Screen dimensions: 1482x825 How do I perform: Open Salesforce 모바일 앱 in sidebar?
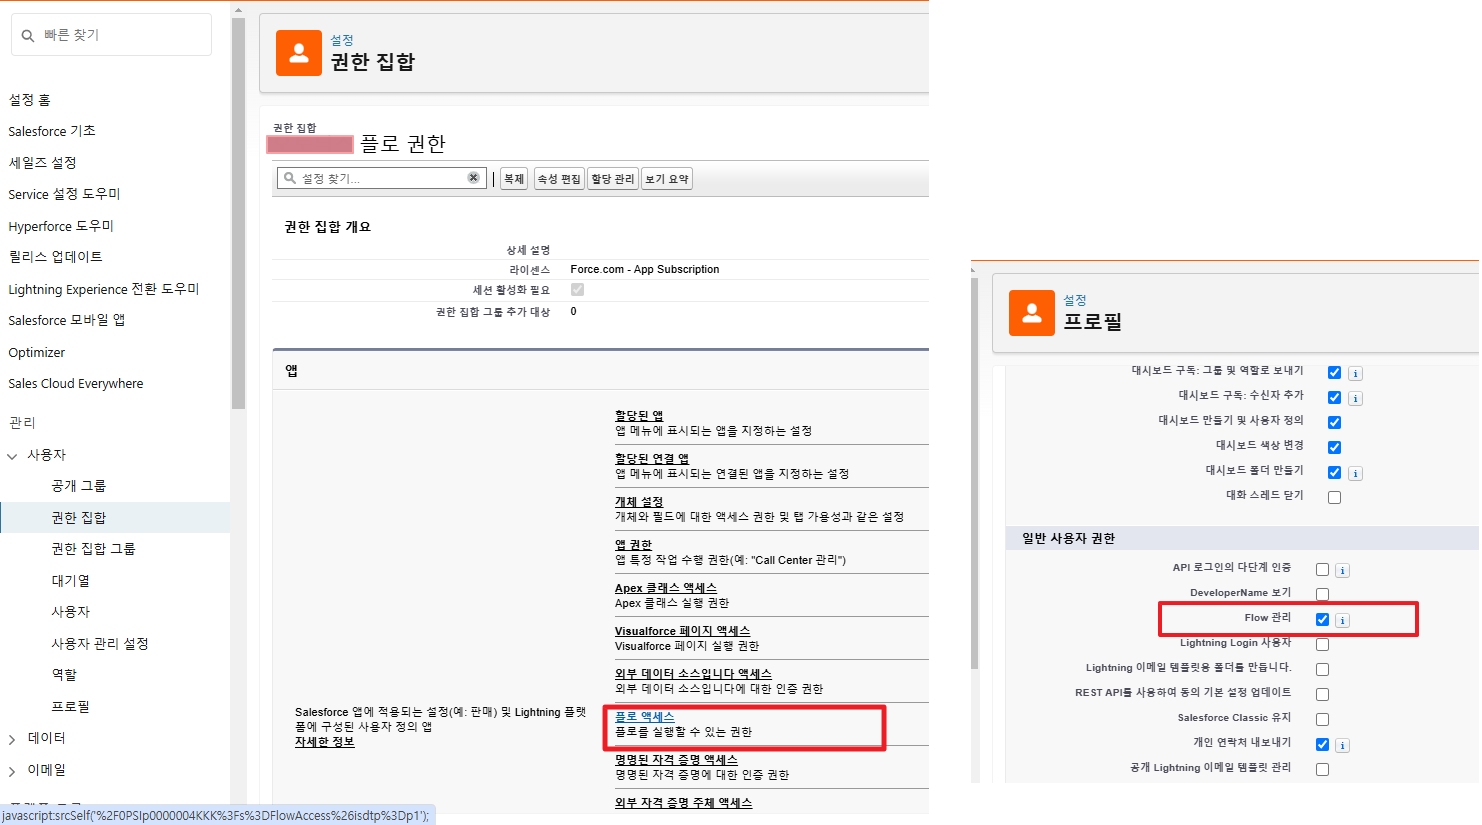[x=67, y=320]
